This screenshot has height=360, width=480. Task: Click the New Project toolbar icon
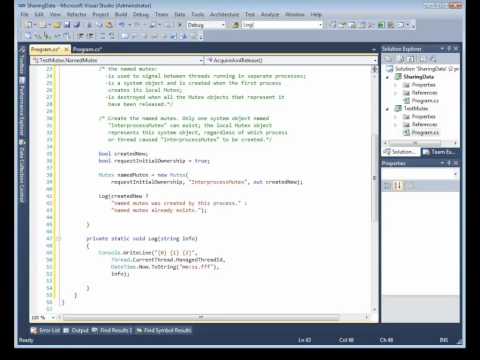[x=29, y=25]
